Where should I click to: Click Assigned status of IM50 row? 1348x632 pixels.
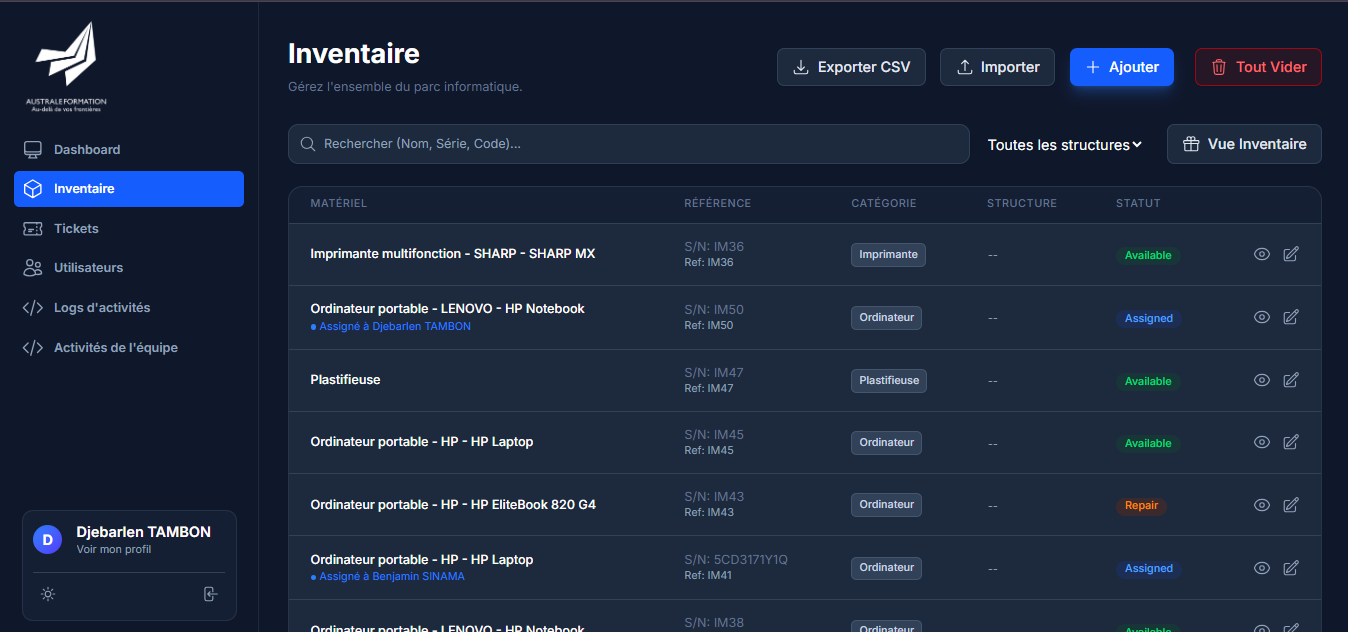click(1148, 318)
